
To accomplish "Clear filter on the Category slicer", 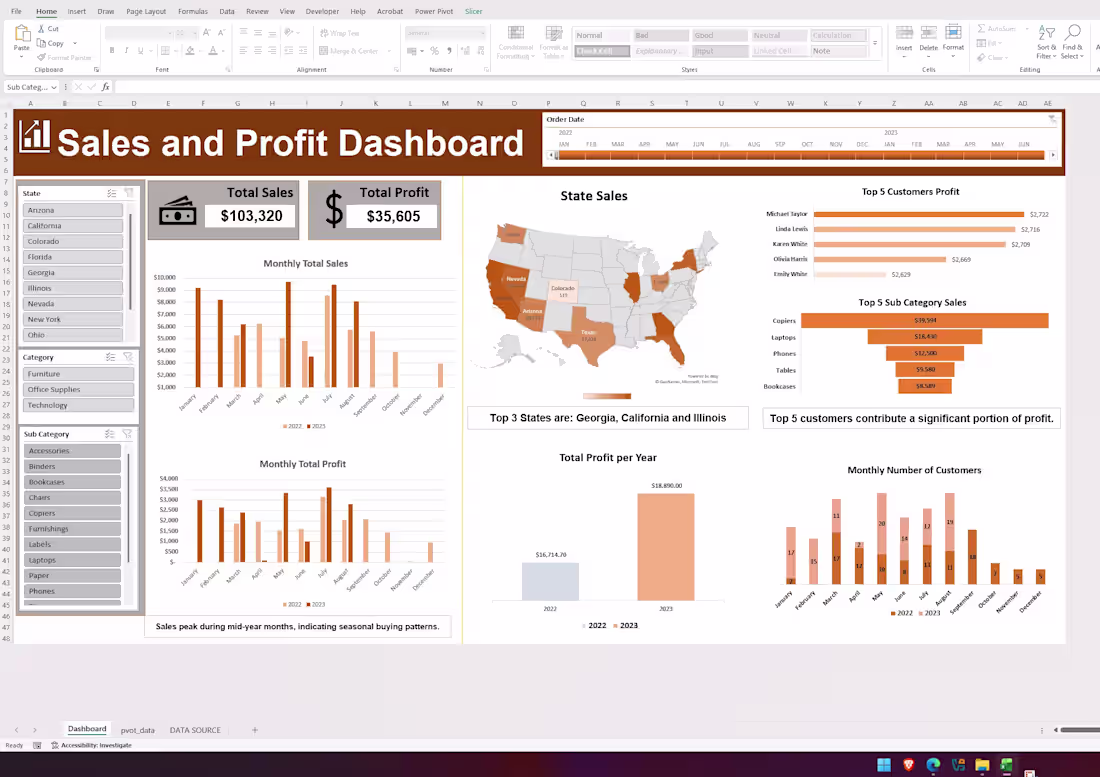I will [128, 357].
